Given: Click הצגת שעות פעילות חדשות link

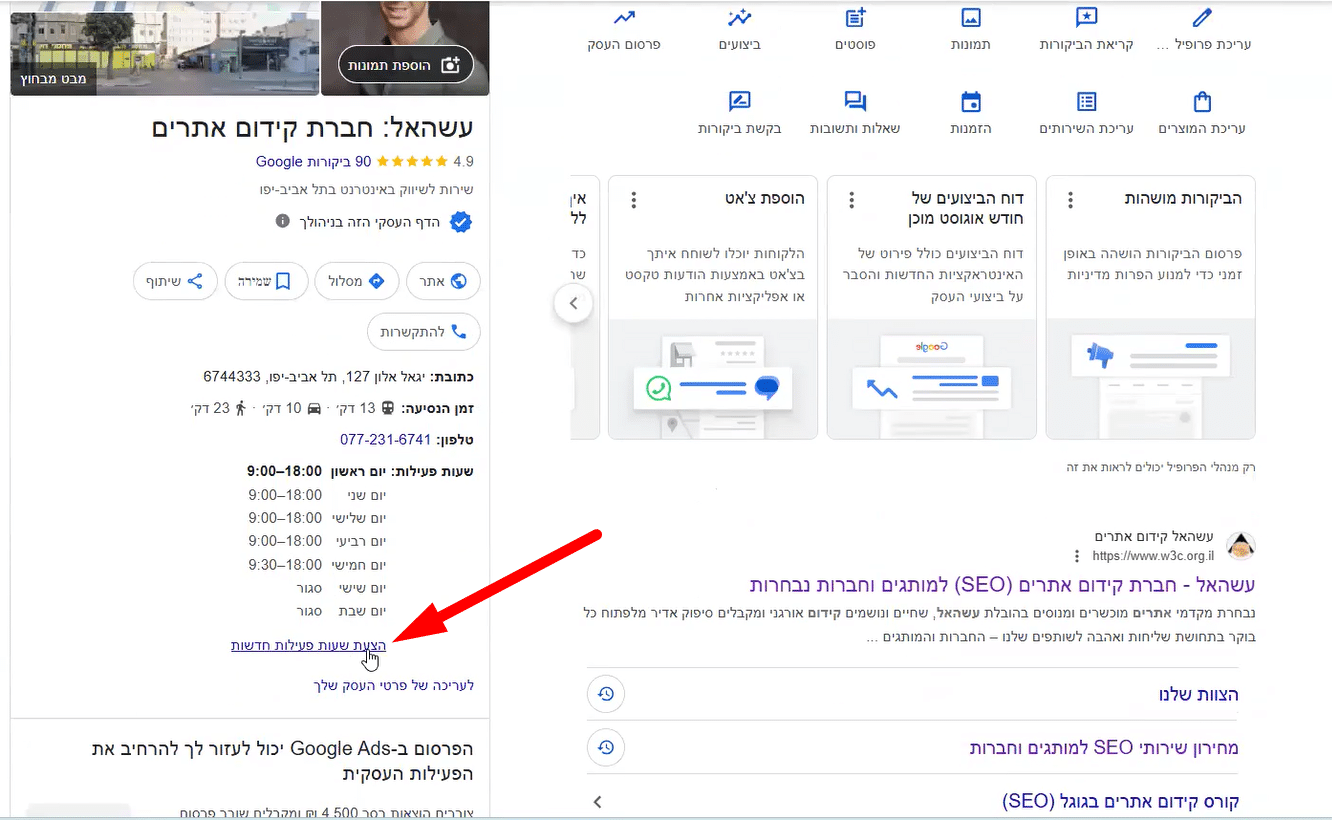Looking at the screenshot, I should tap(308, 646).
